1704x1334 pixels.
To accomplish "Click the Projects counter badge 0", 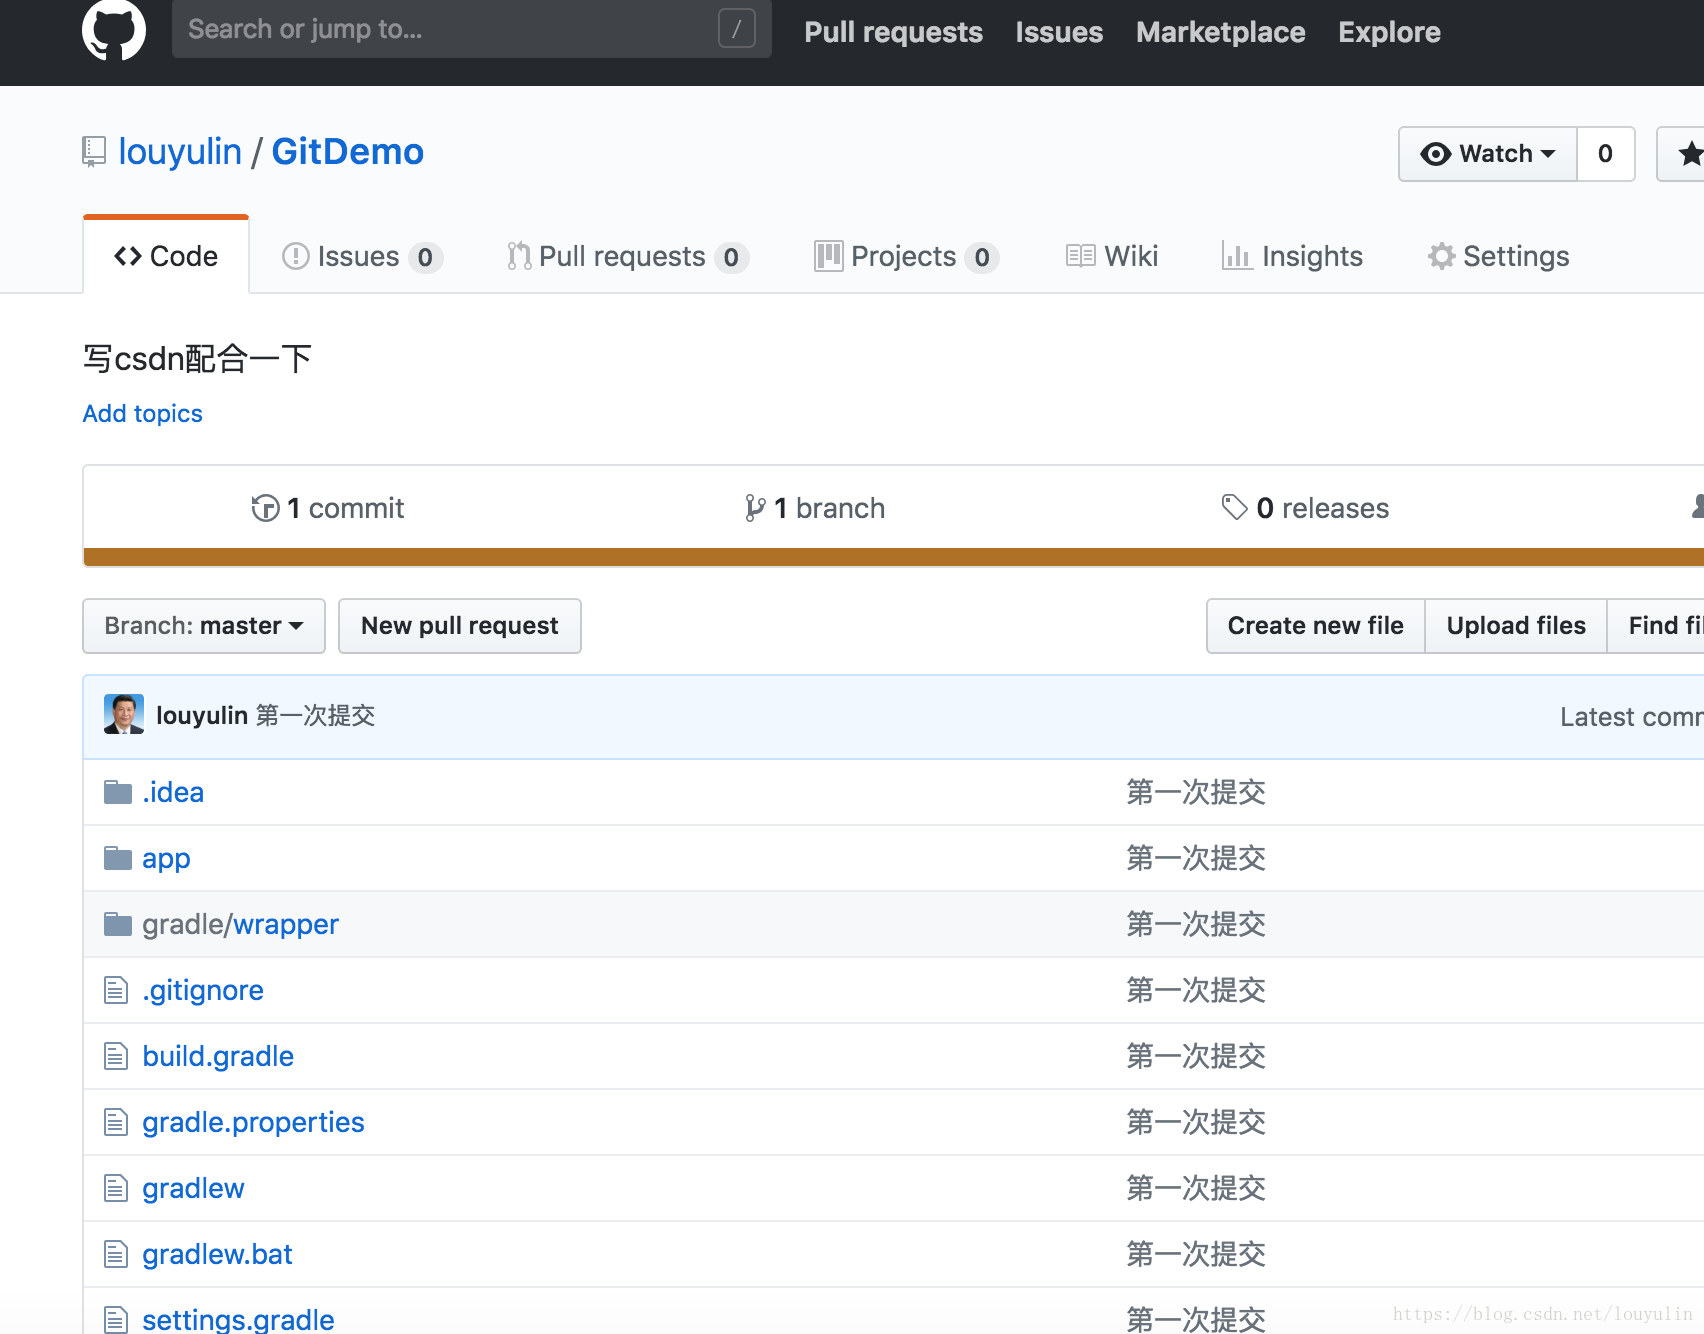I will [x=982, y=258].
